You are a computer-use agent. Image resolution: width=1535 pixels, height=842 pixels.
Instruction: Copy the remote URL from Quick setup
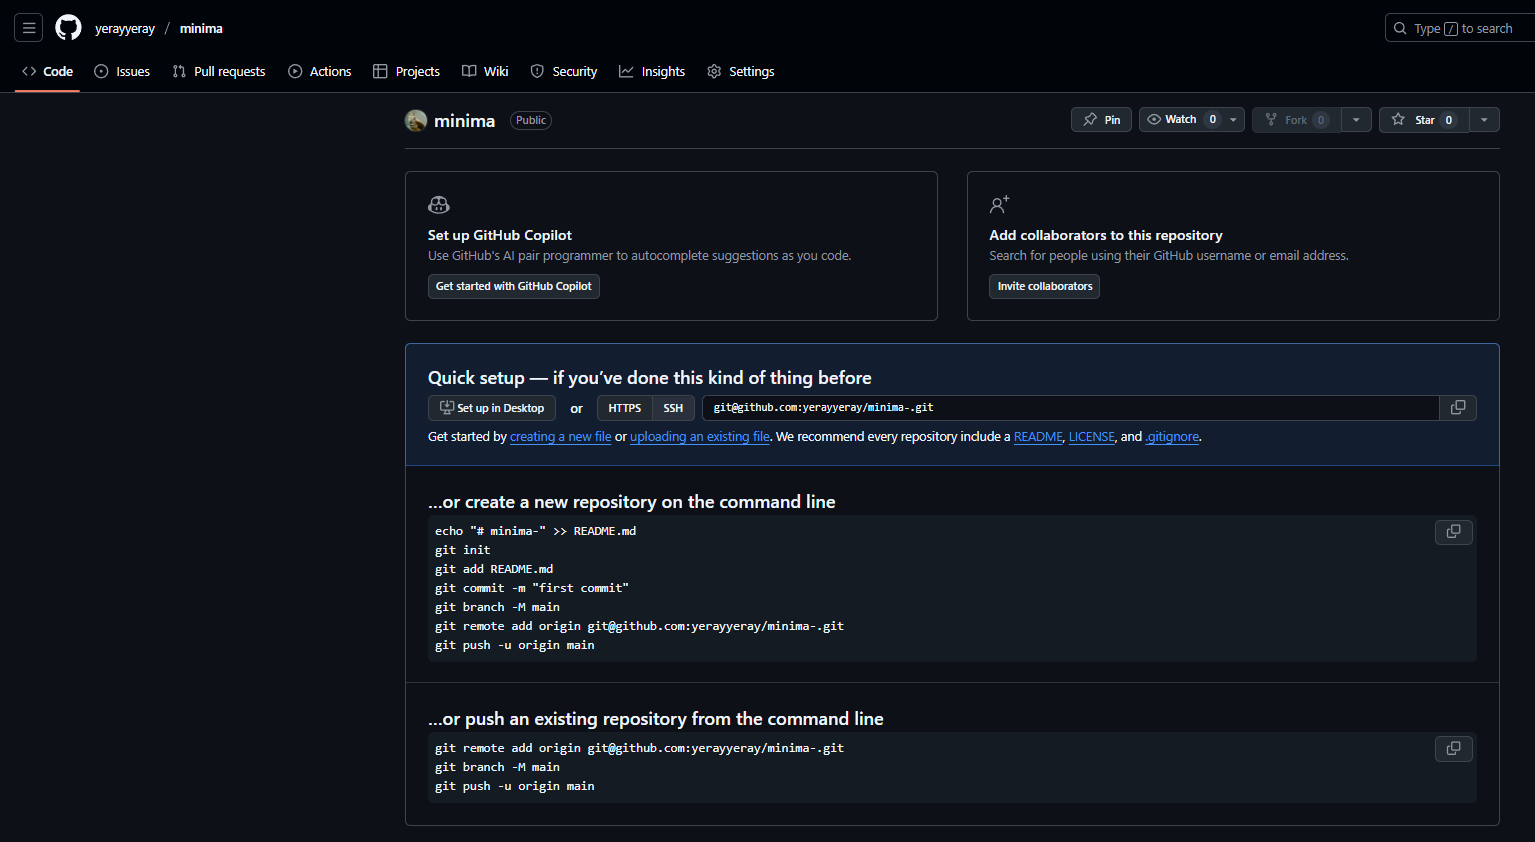pyautogui.click(x=1457, y=408)
